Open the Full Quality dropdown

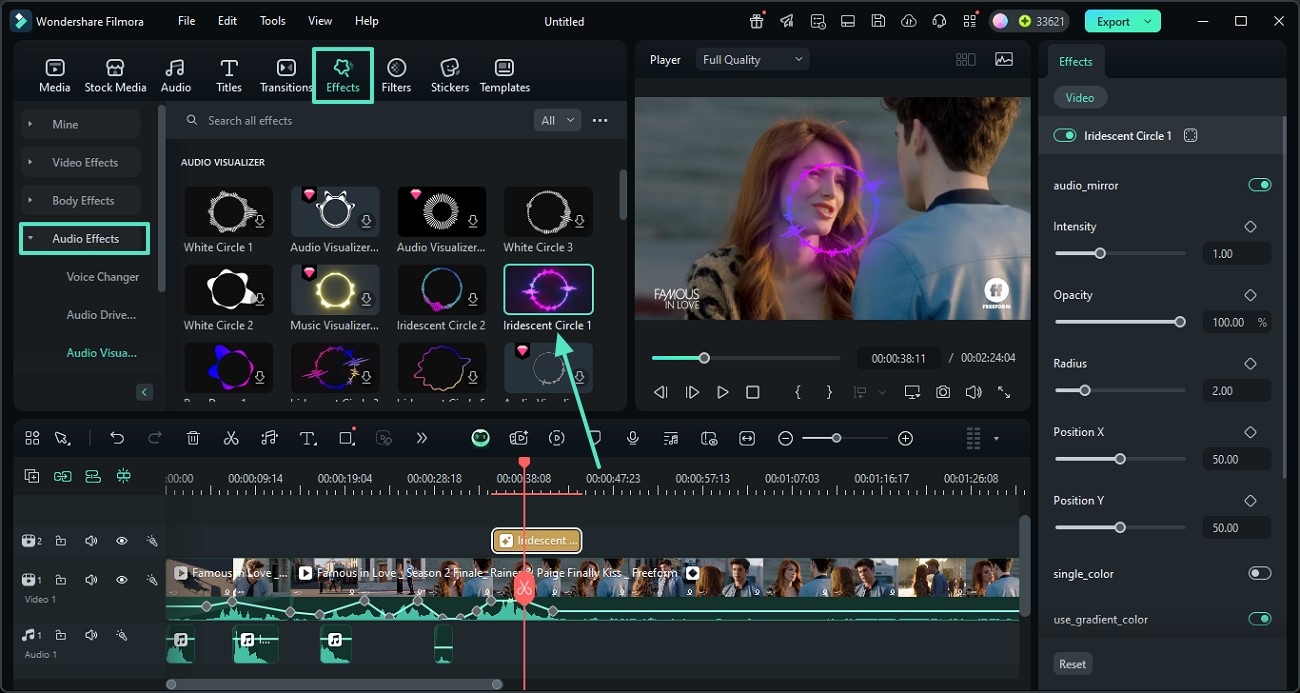click(x=752, y=60)
